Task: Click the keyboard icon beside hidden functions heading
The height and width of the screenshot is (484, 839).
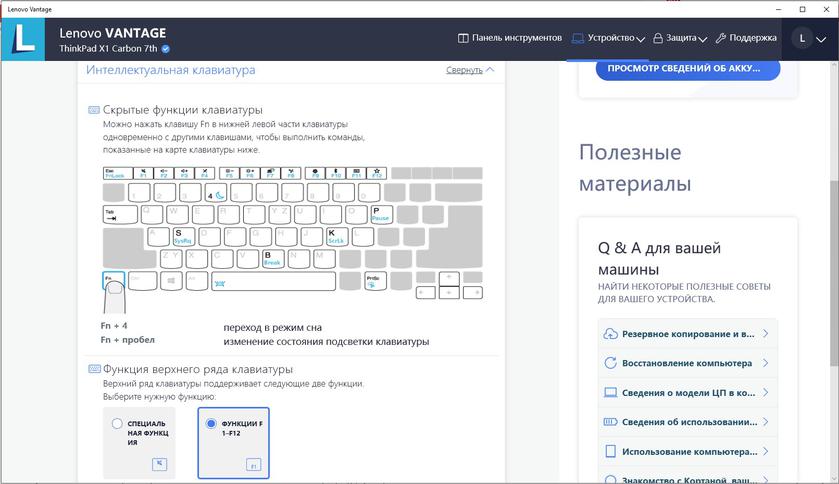Action: [94, 110]
